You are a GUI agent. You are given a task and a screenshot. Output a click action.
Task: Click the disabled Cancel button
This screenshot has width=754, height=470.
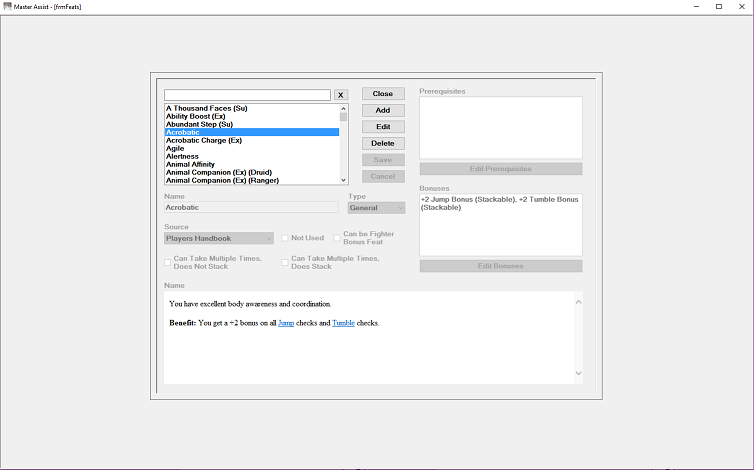pos(383,176)
